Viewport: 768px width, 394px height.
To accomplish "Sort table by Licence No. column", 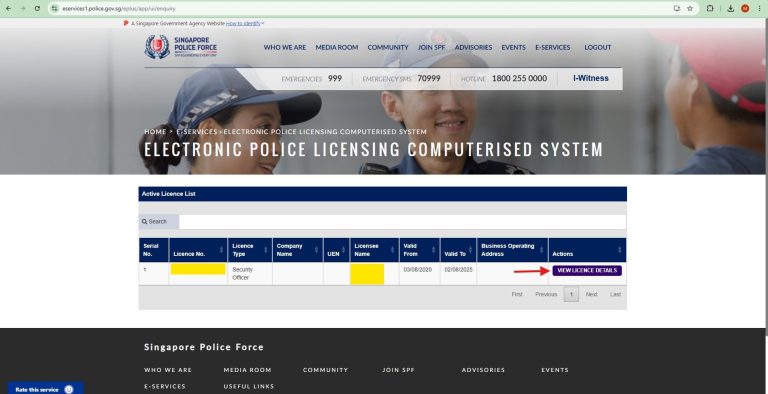I will [198, 250].
